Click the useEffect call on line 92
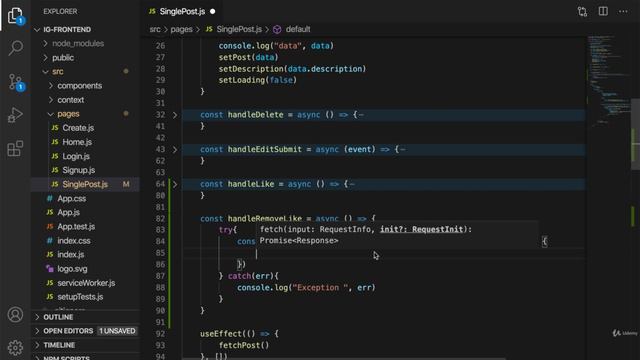Viewport: 640px width, 360px height. click(x=239, y=334)
